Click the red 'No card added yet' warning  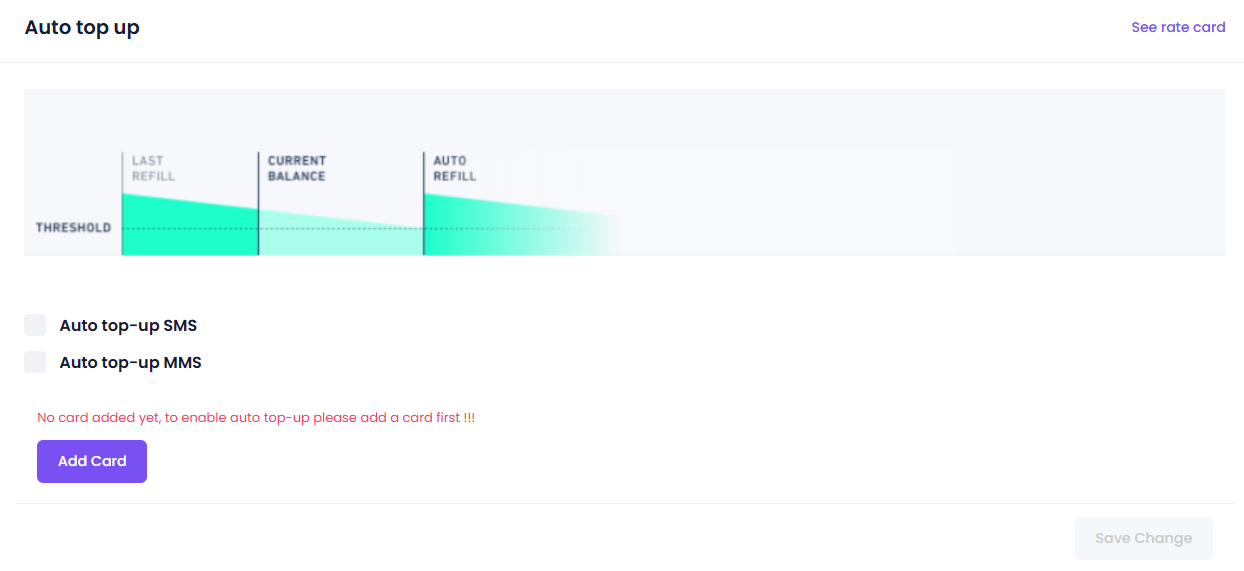coord(256,417)
